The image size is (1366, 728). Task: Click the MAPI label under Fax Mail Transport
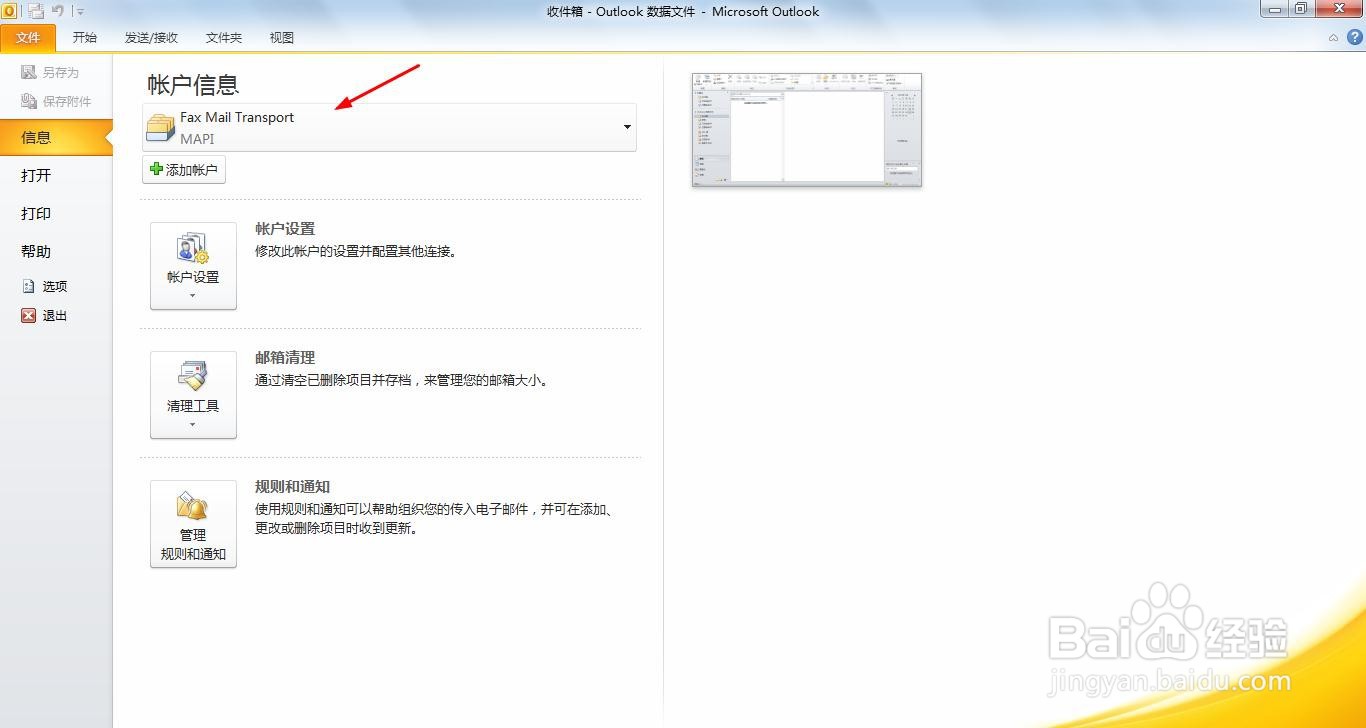pos(197,139)
